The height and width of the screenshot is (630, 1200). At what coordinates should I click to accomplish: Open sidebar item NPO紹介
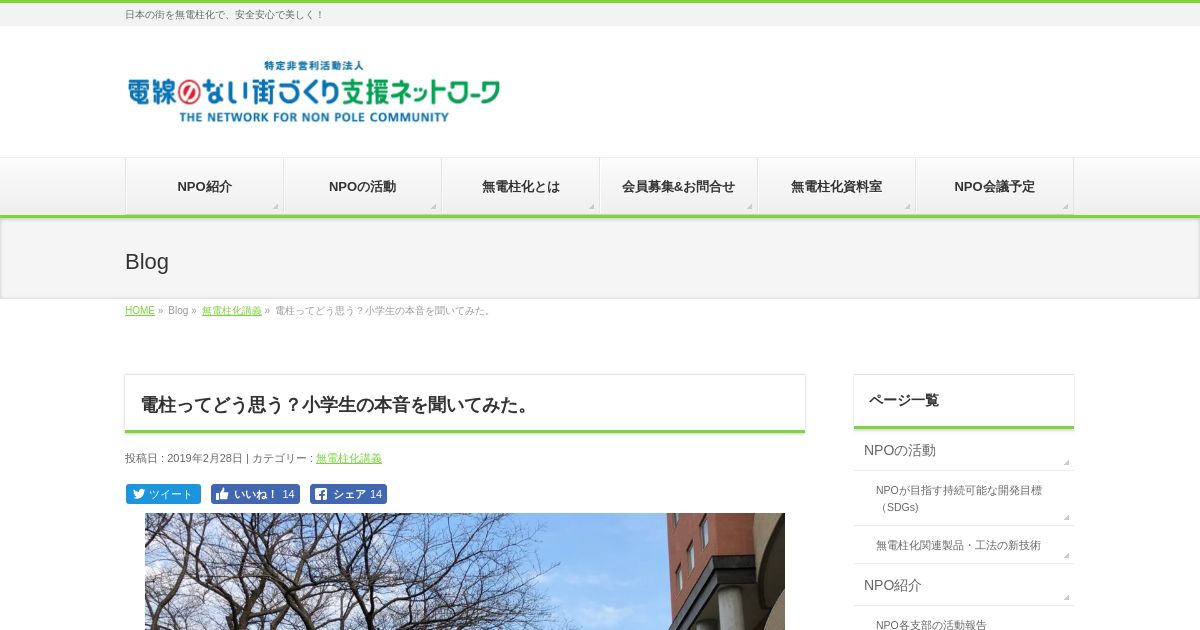pyautogui.click(x=964, y=585)
